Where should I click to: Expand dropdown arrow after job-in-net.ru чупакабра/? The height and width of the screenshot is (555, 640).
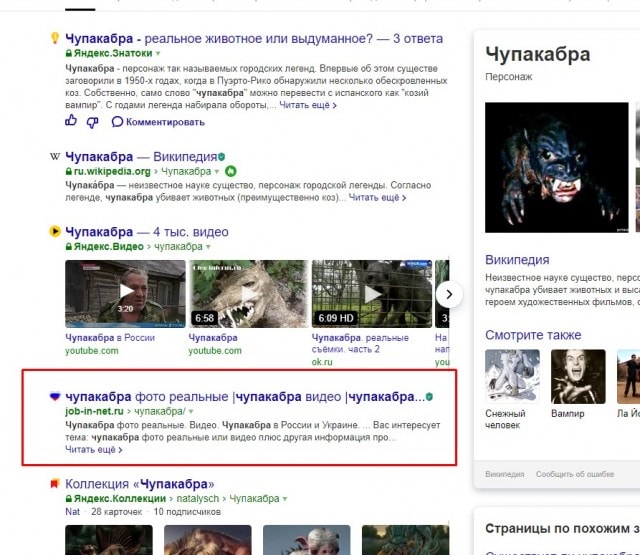coord(191,411)
